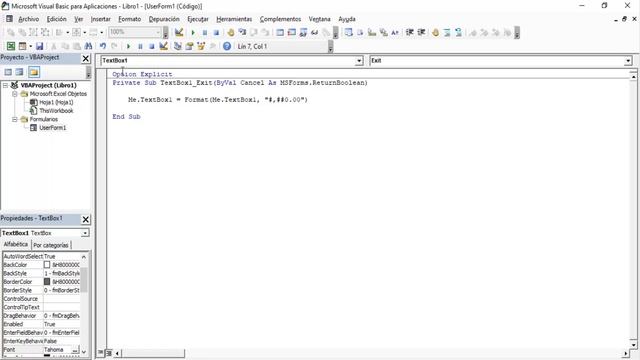Toggle Design Mode on the Debug toolbar
Viewport: 640px width, 360px height.
(179, 32)
